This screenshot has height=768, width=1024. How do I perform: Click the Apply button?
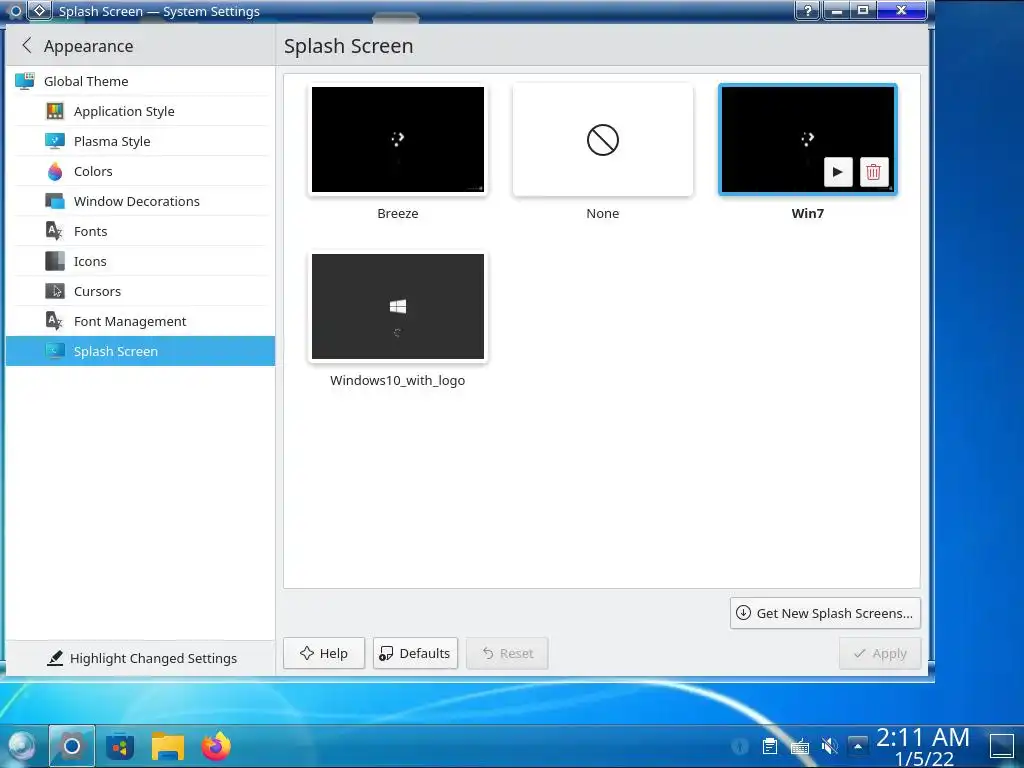pos(880,653)
